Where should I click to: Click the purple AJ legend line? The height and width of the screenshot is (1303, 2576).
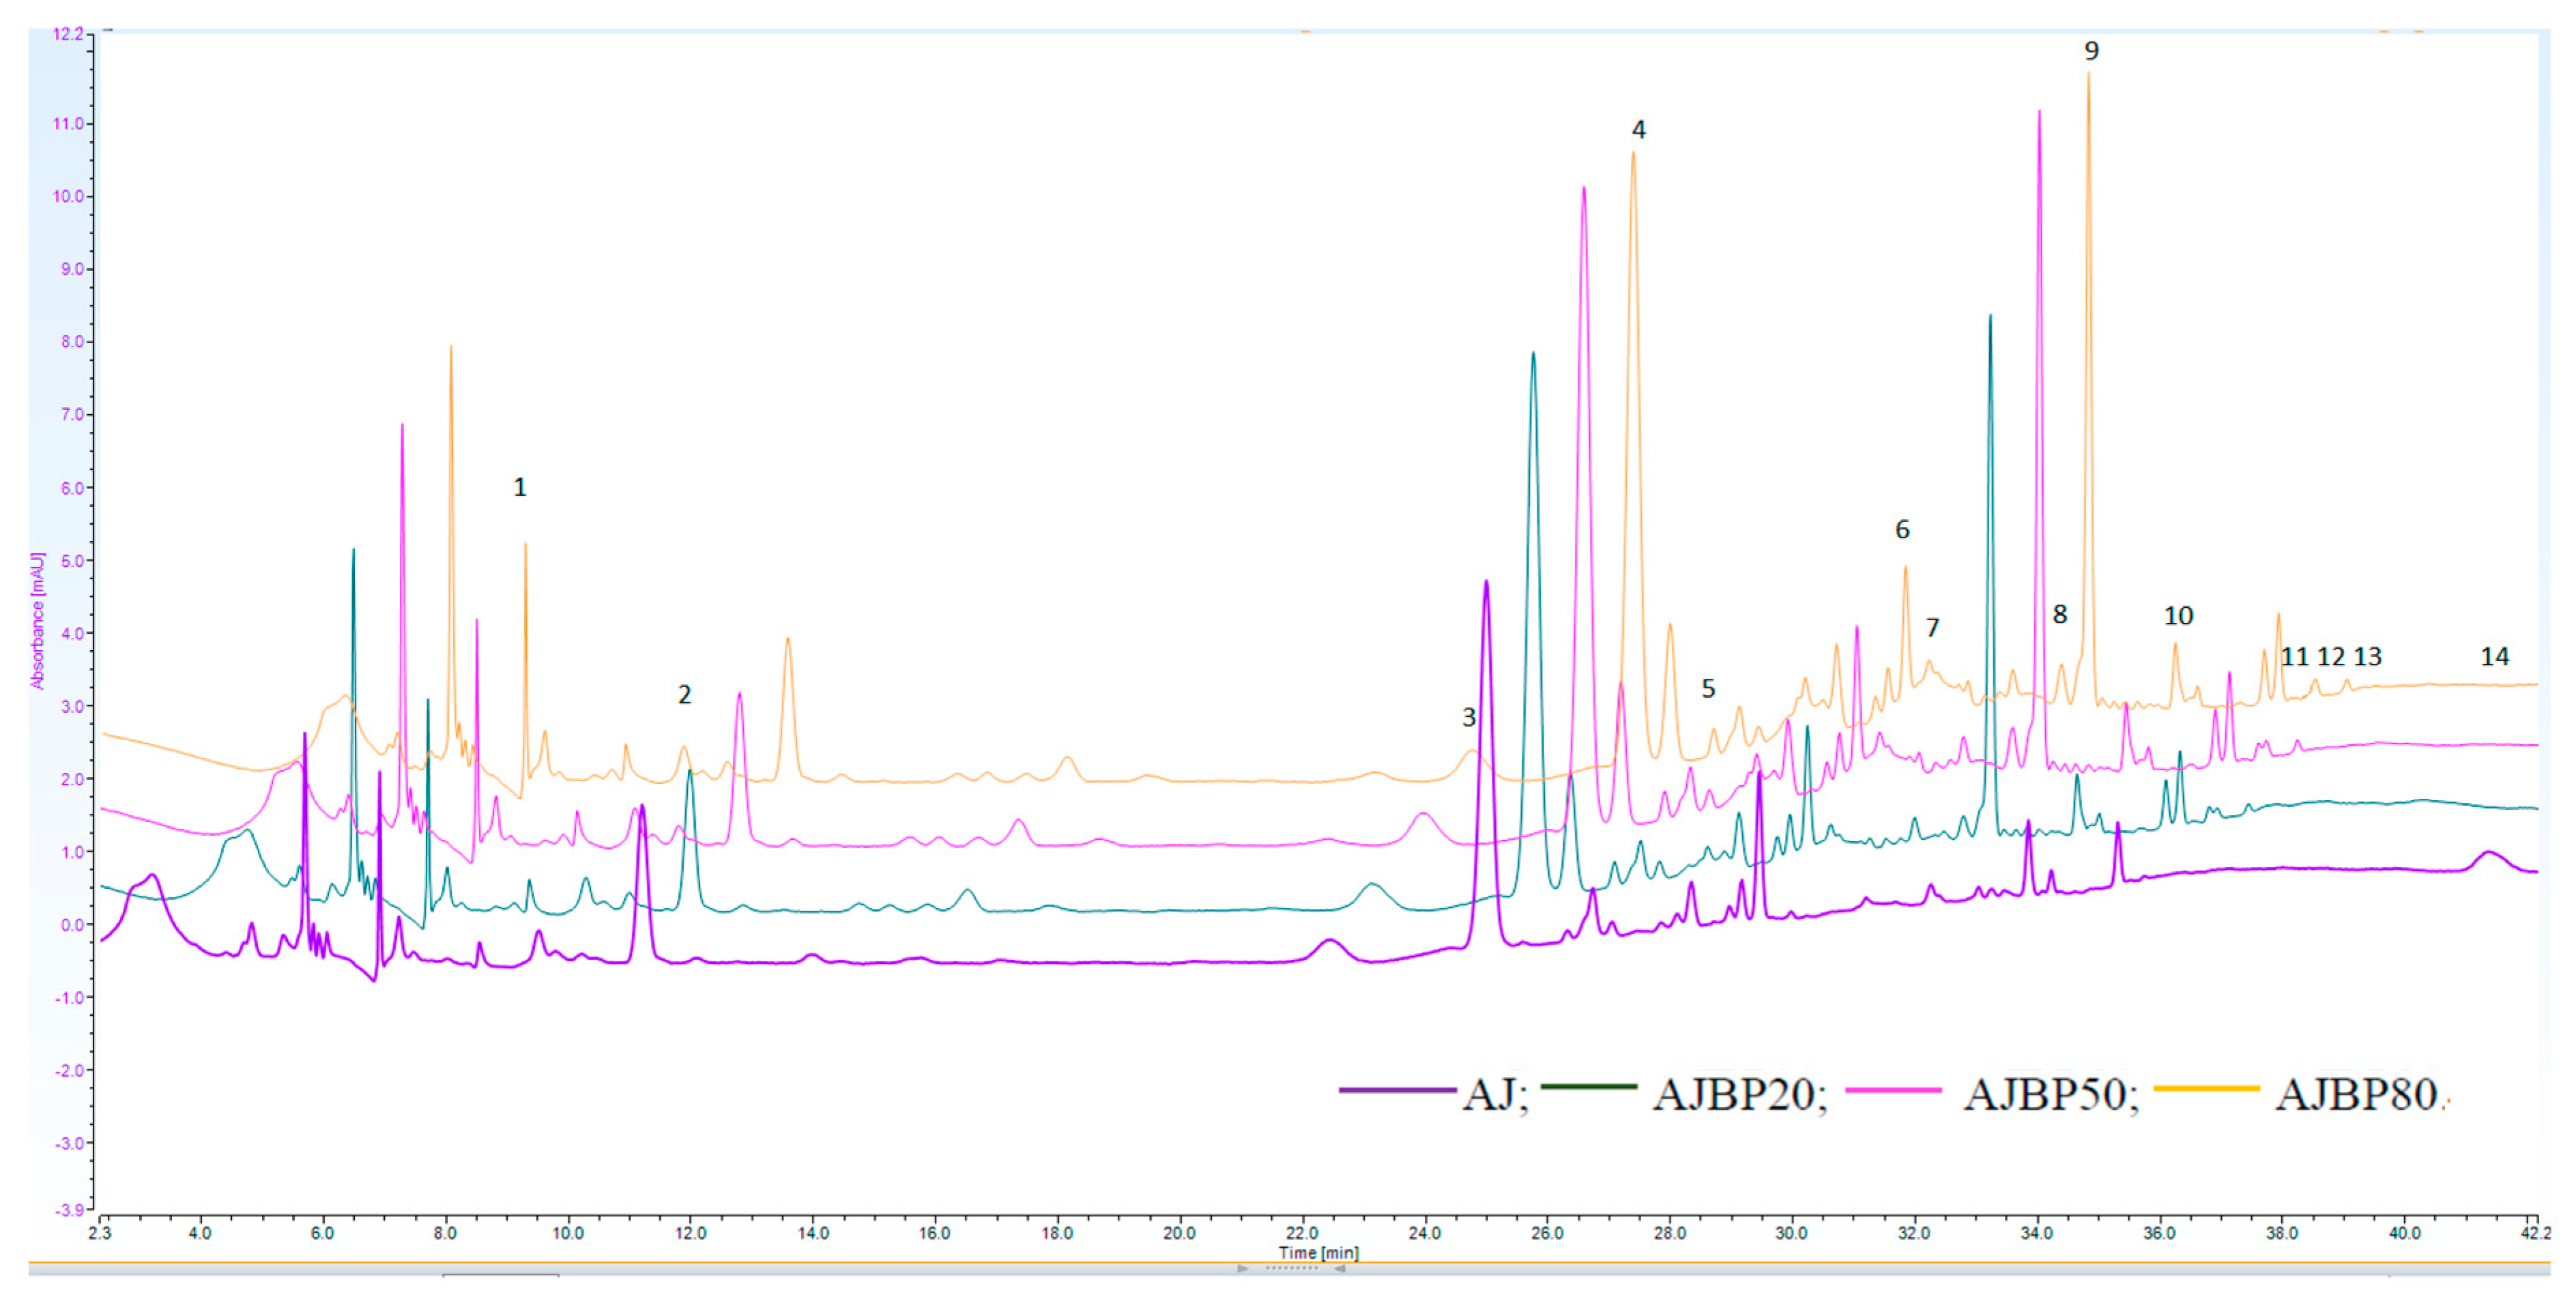click(x=1397, y=1090)
